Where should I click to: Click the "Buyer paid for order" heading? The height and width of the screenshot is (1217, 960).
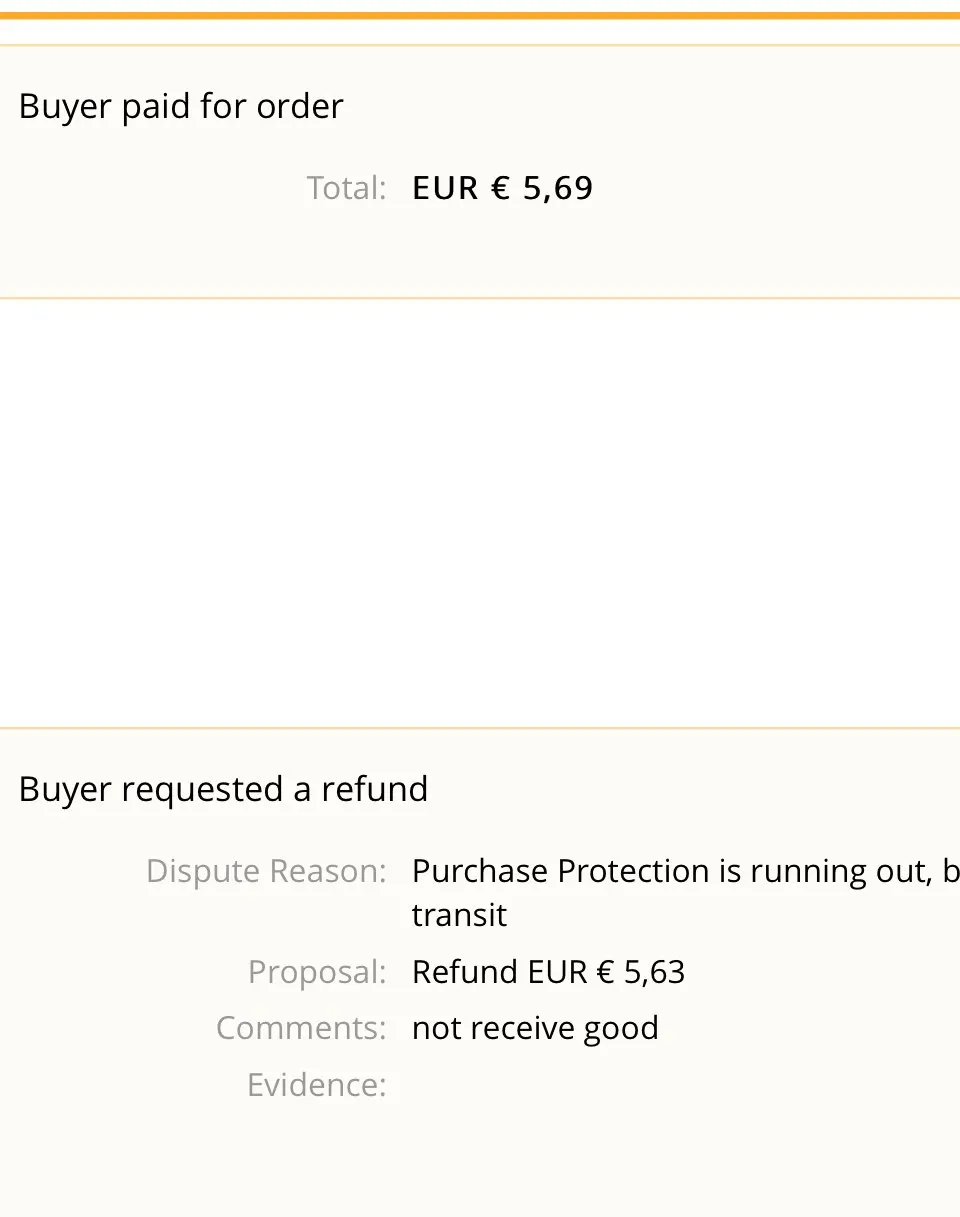pos(180,106)
